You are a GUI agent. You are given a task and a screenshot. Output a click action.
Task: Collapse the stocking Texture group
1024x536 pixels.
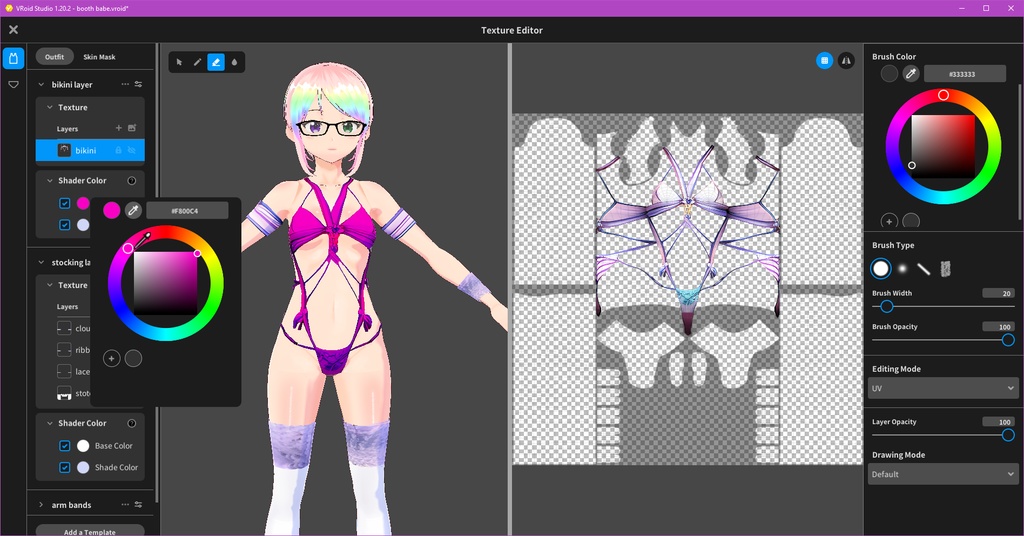(x=50, y=285)
